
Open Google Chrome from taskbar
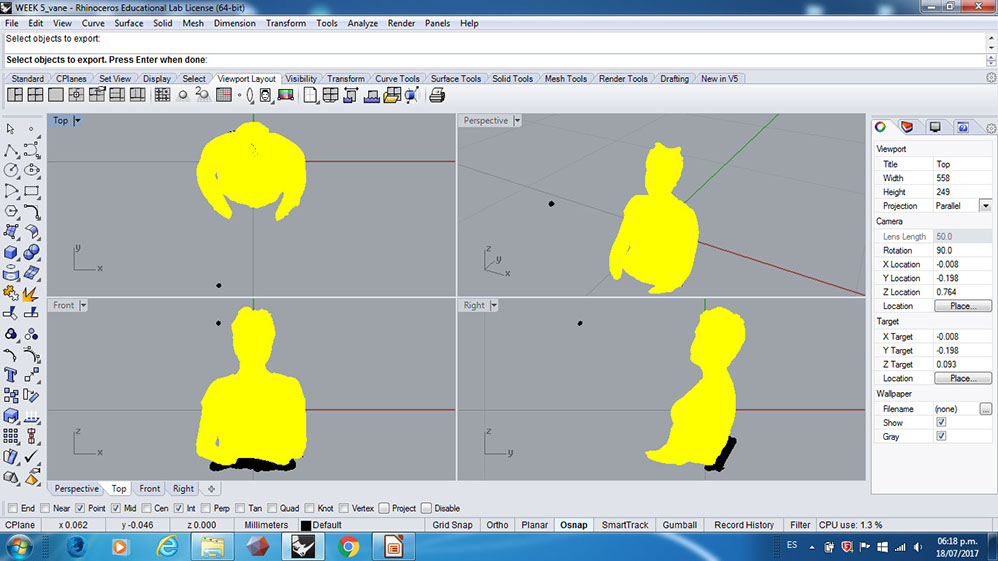coord(348,546)
